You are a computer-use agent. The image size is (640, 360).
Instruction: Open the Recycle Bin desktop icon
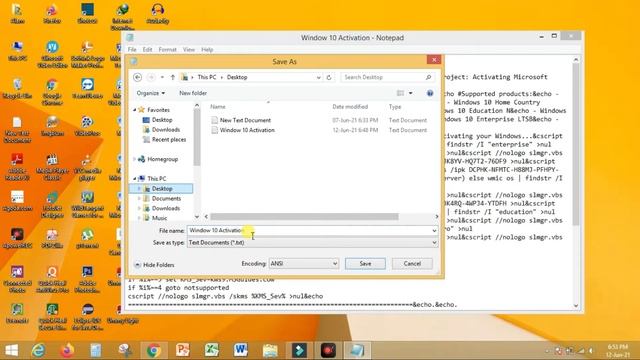coord(17,88)
